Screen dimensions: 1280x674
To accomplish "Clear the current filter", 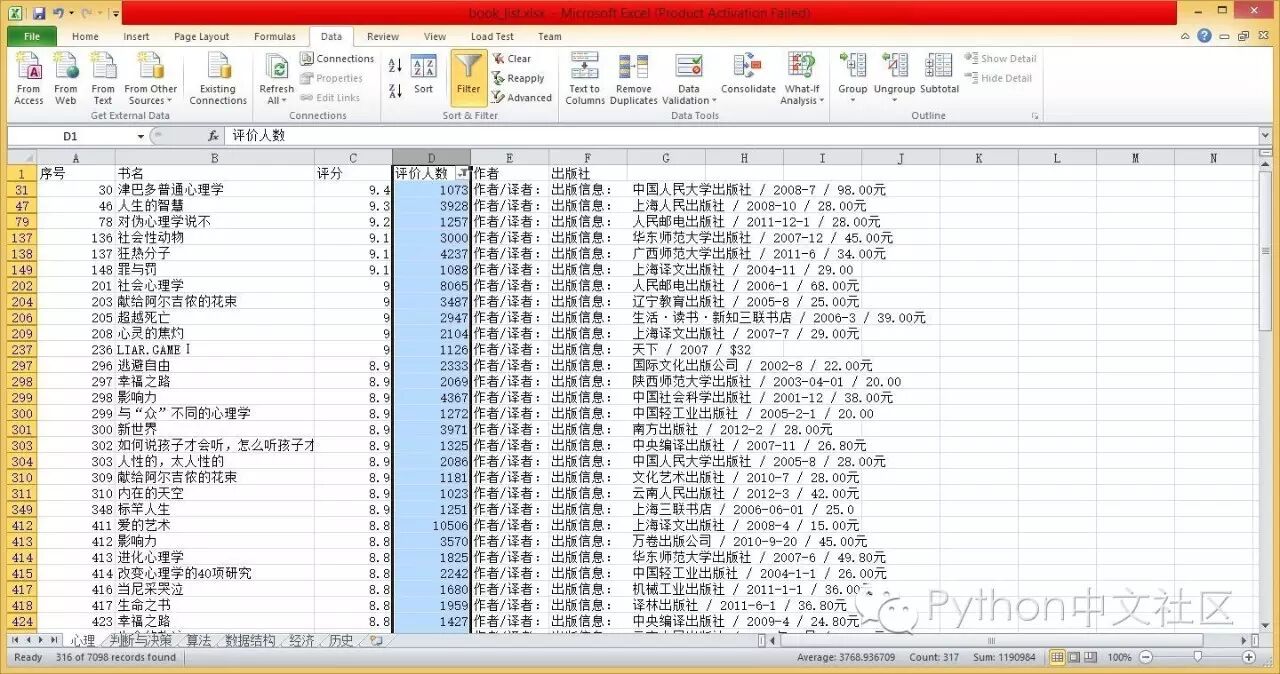I will (511, 59).
